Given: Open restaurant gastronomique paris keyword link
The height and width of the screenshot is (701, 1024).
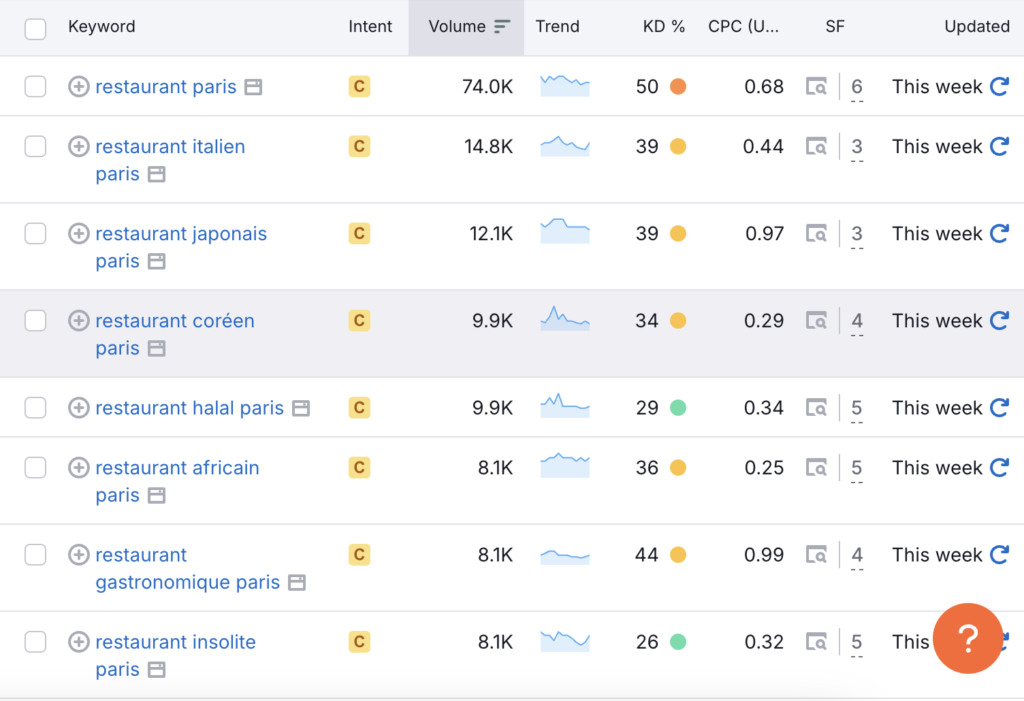Looking at the screenshot, I should (187, 568).
